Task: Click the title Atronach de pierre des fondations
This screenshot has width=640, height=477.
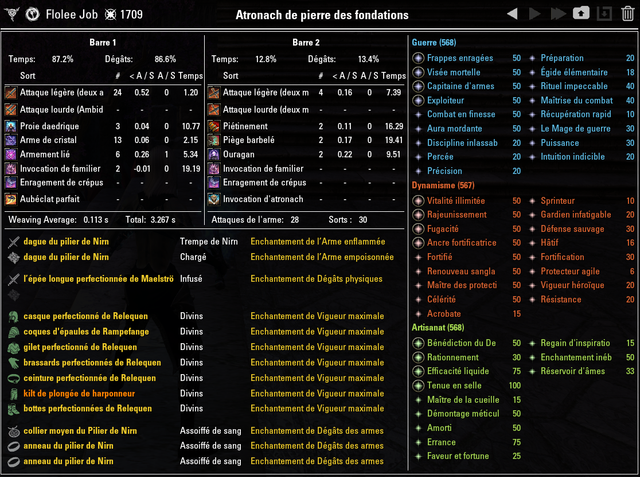Action: (322, 15)
